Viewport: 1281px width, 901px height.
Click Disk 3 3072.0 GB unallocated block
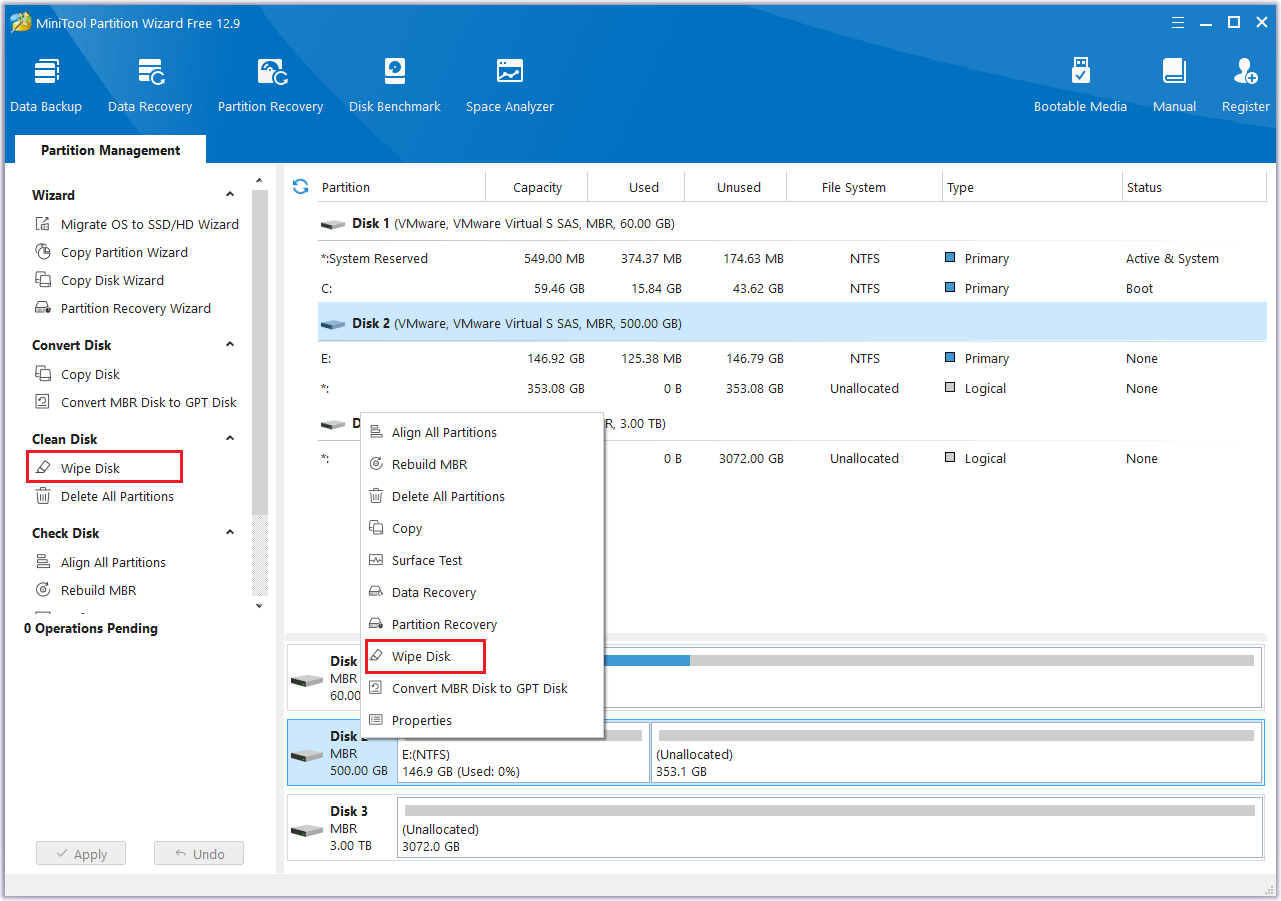pyautogui.click(x=829, y=828)
